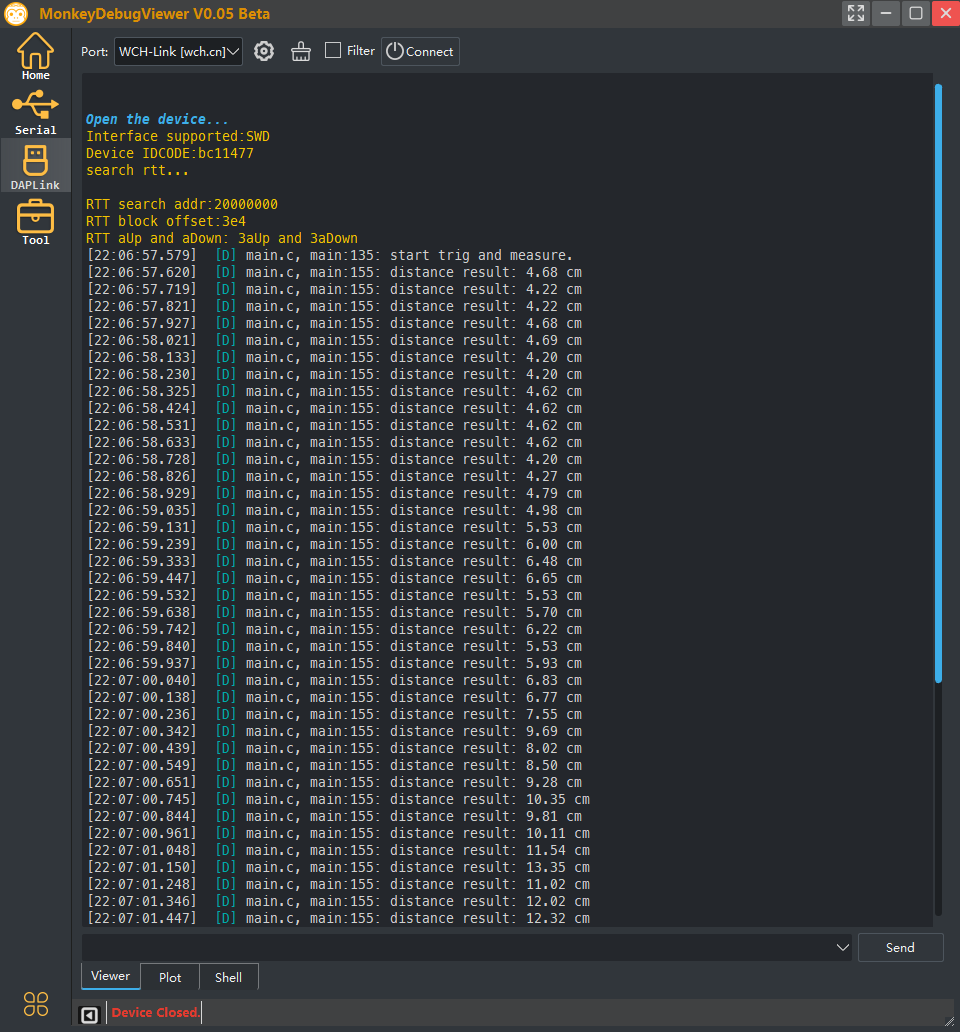Viewport: 960px width, 1032px height.
Task: Open the four-squares apps icon in sidebar
Action: (x=36, y=1004)
